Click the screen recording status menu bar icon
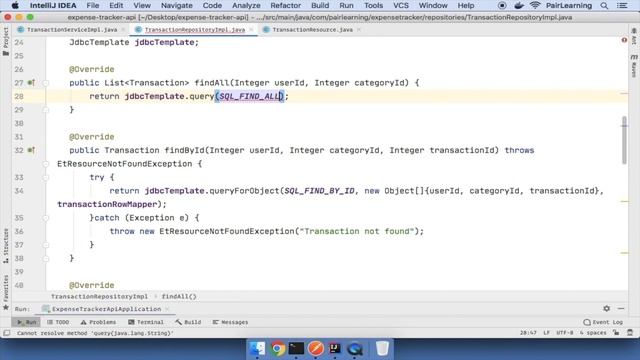 point(502,6)
